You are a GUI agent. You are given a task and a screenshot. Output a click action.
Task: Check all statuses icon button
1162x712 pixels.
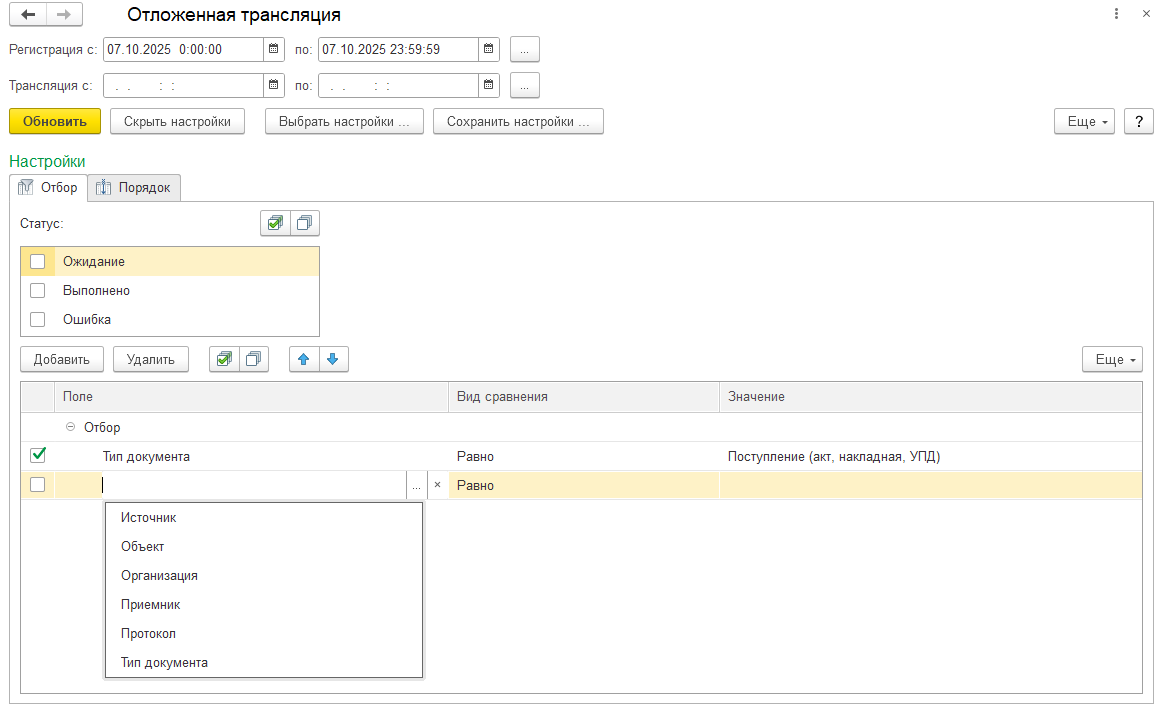[274, 223]
